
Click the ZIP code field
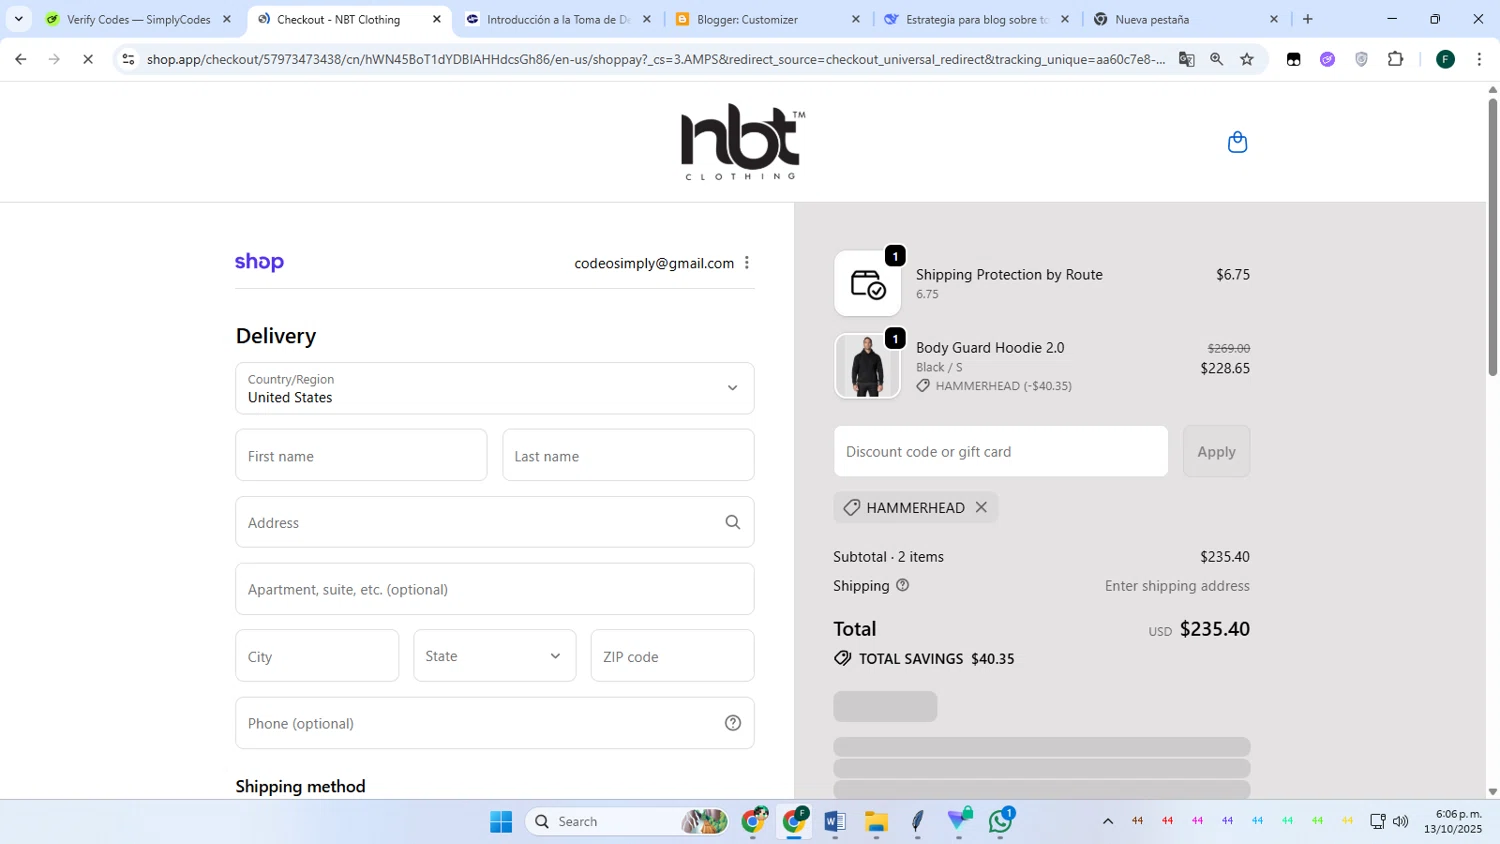[x=672, y=656]
